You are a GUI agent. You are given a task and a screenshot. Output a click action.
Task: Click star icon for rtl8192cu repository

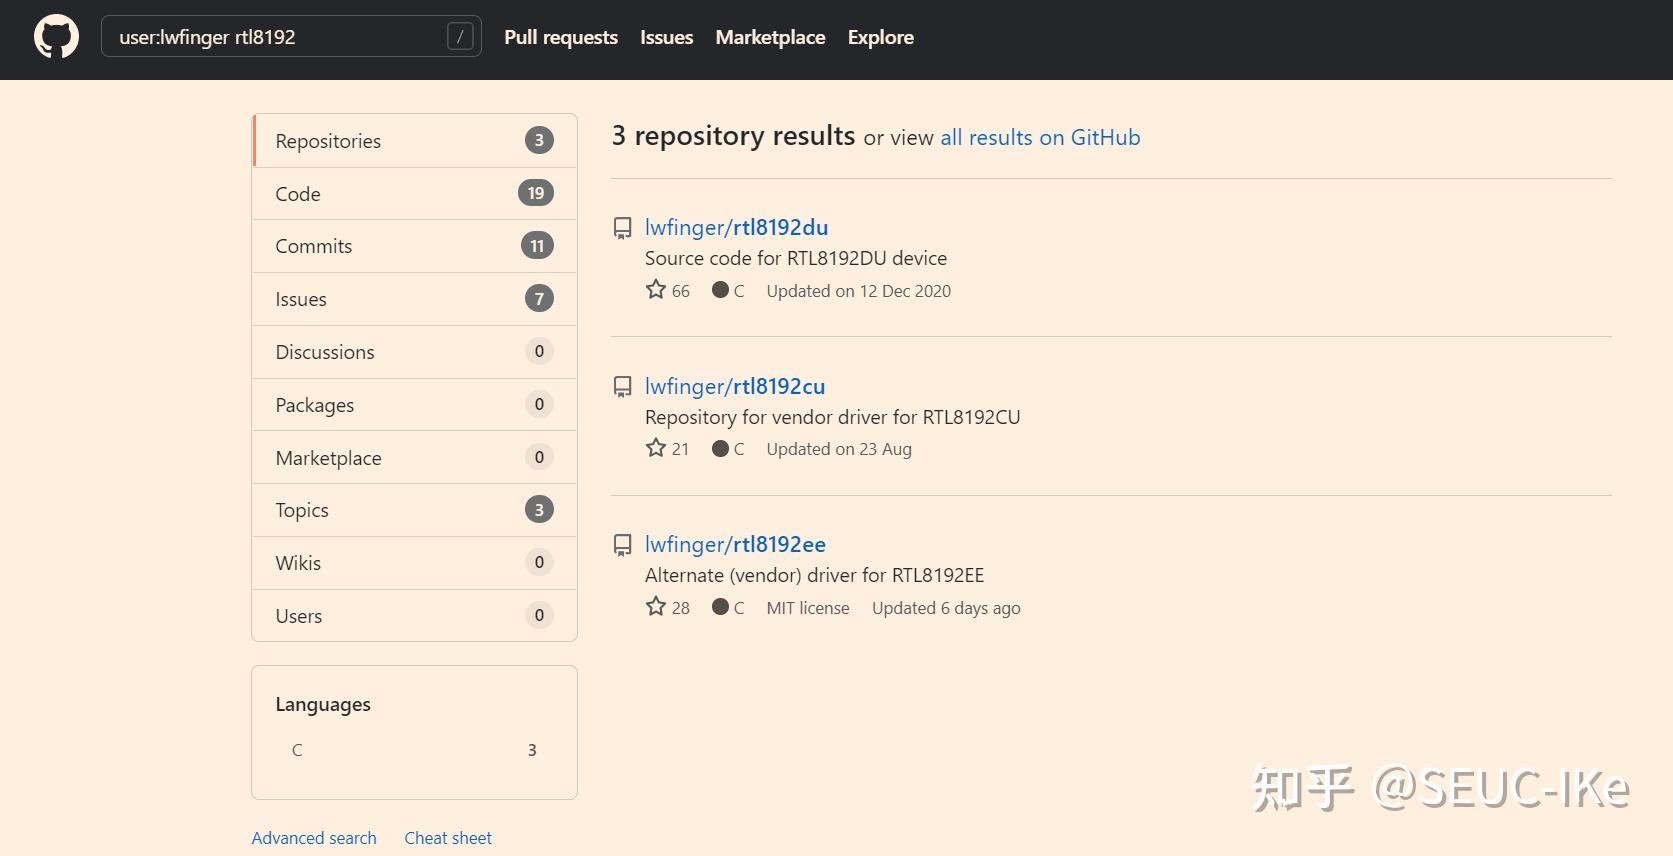coord(656,448)
